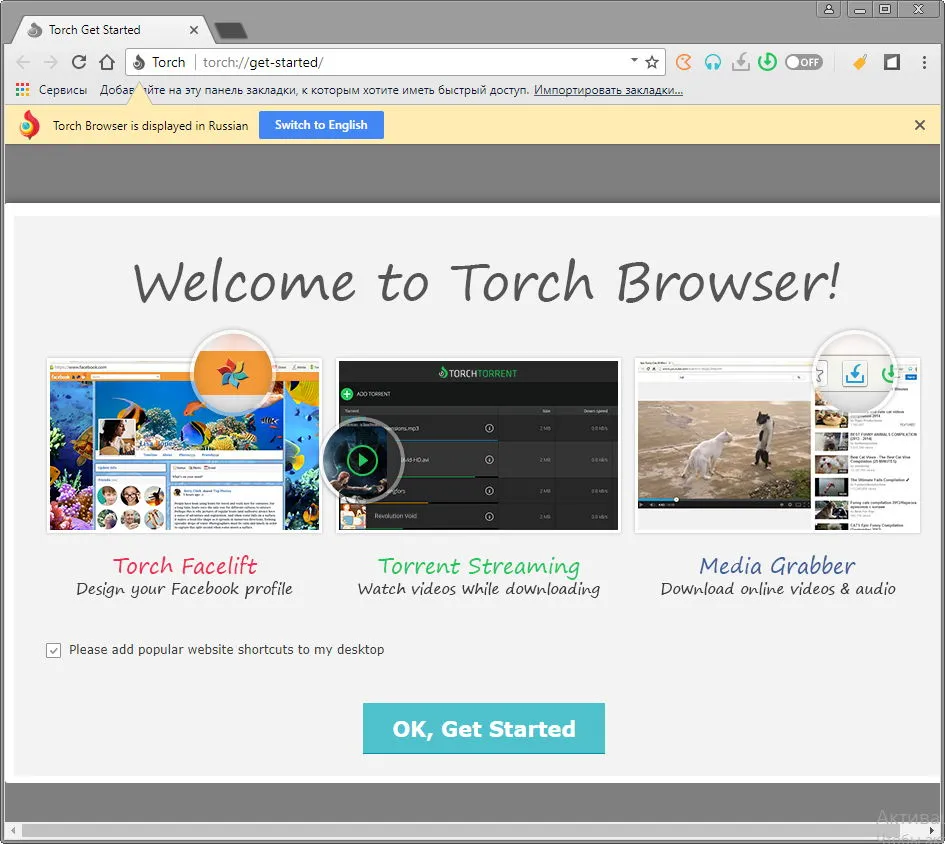
Task: Click the Switch to English button
Action: tap(321, 125)
